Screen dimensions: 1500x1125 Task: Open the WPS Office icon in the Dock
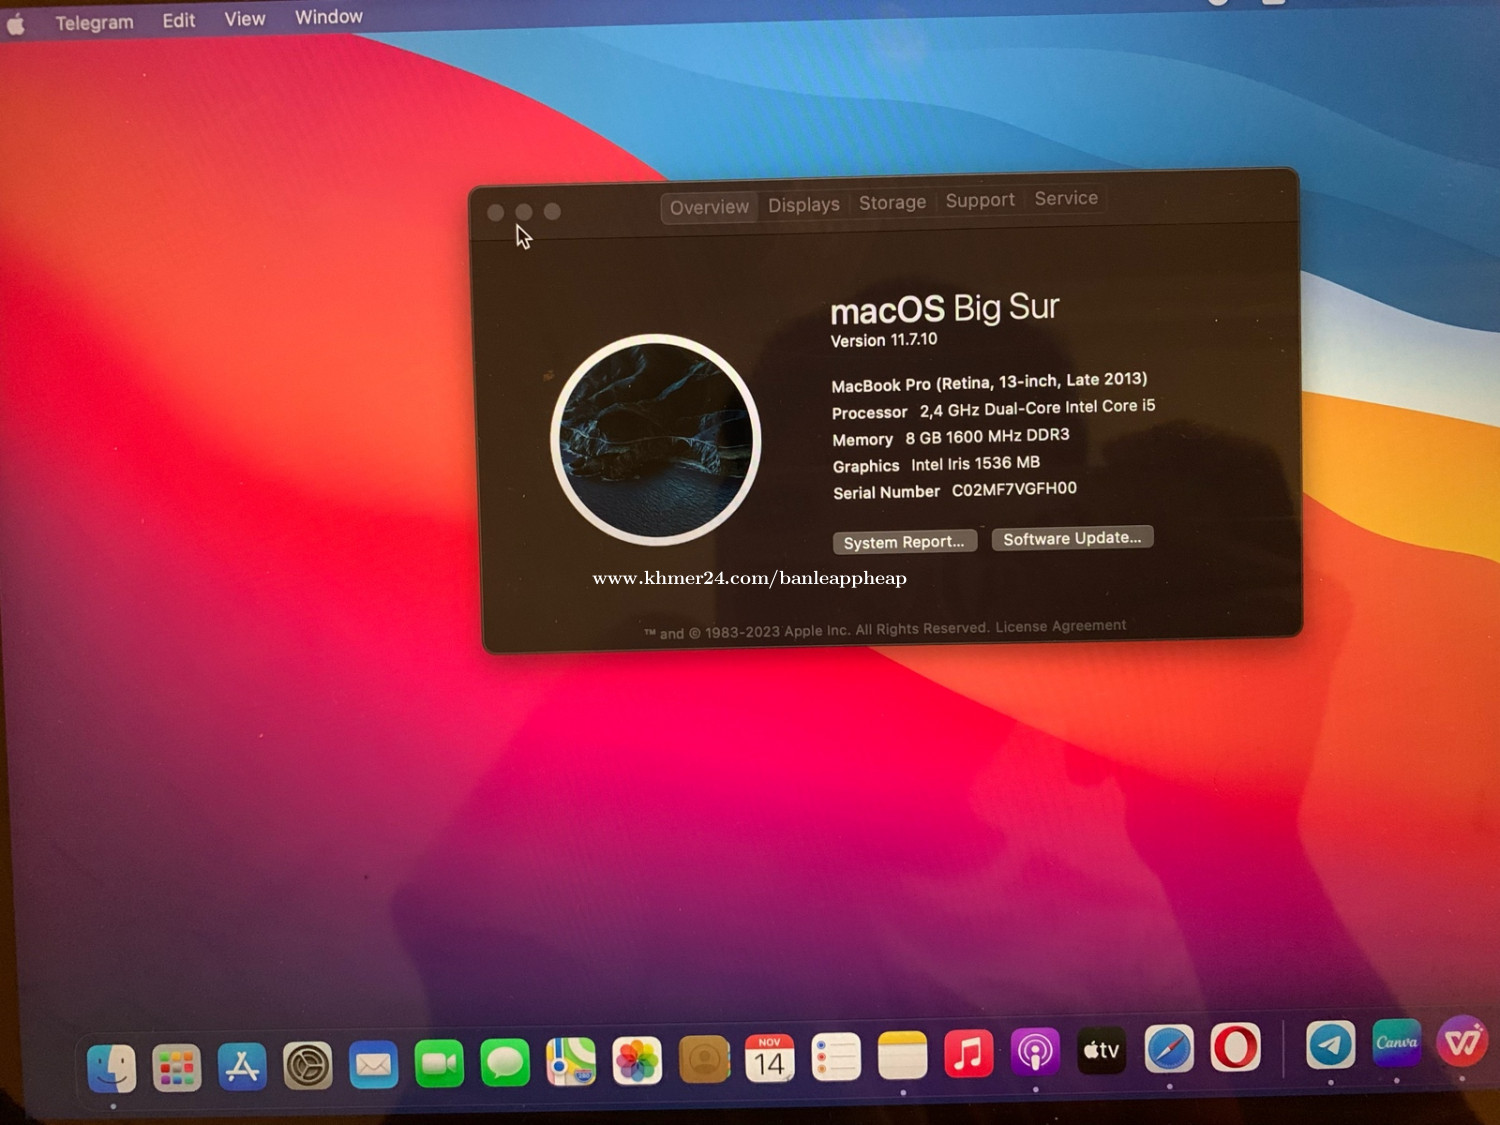(1462, 1042)
